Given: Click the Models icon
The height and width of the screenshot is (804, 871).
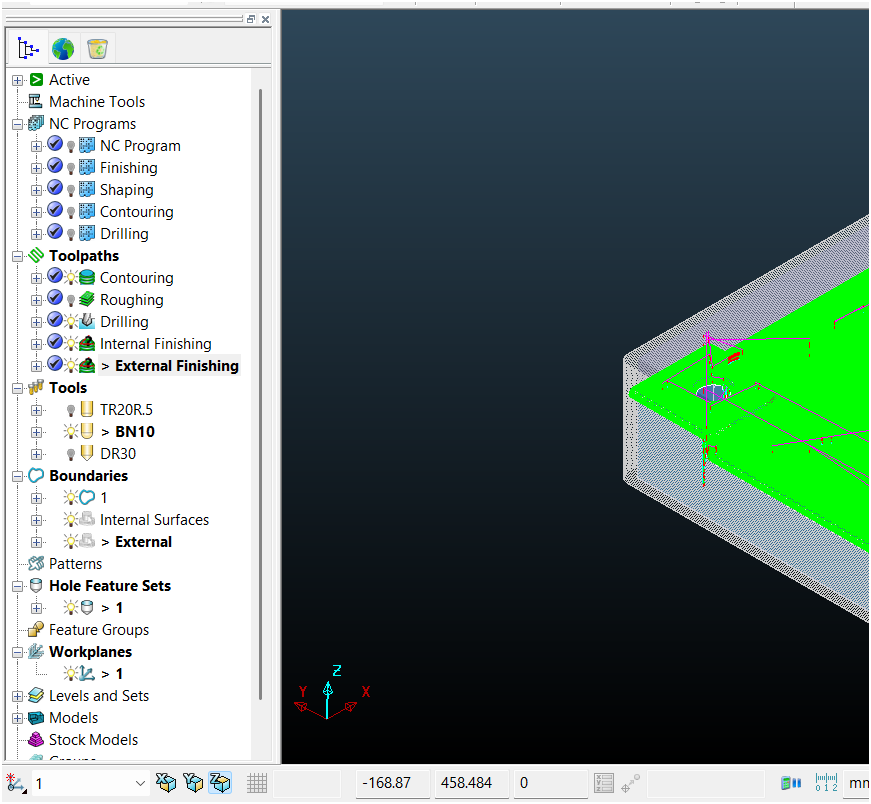Looking at the screenshot, I should tap(36, 717).
